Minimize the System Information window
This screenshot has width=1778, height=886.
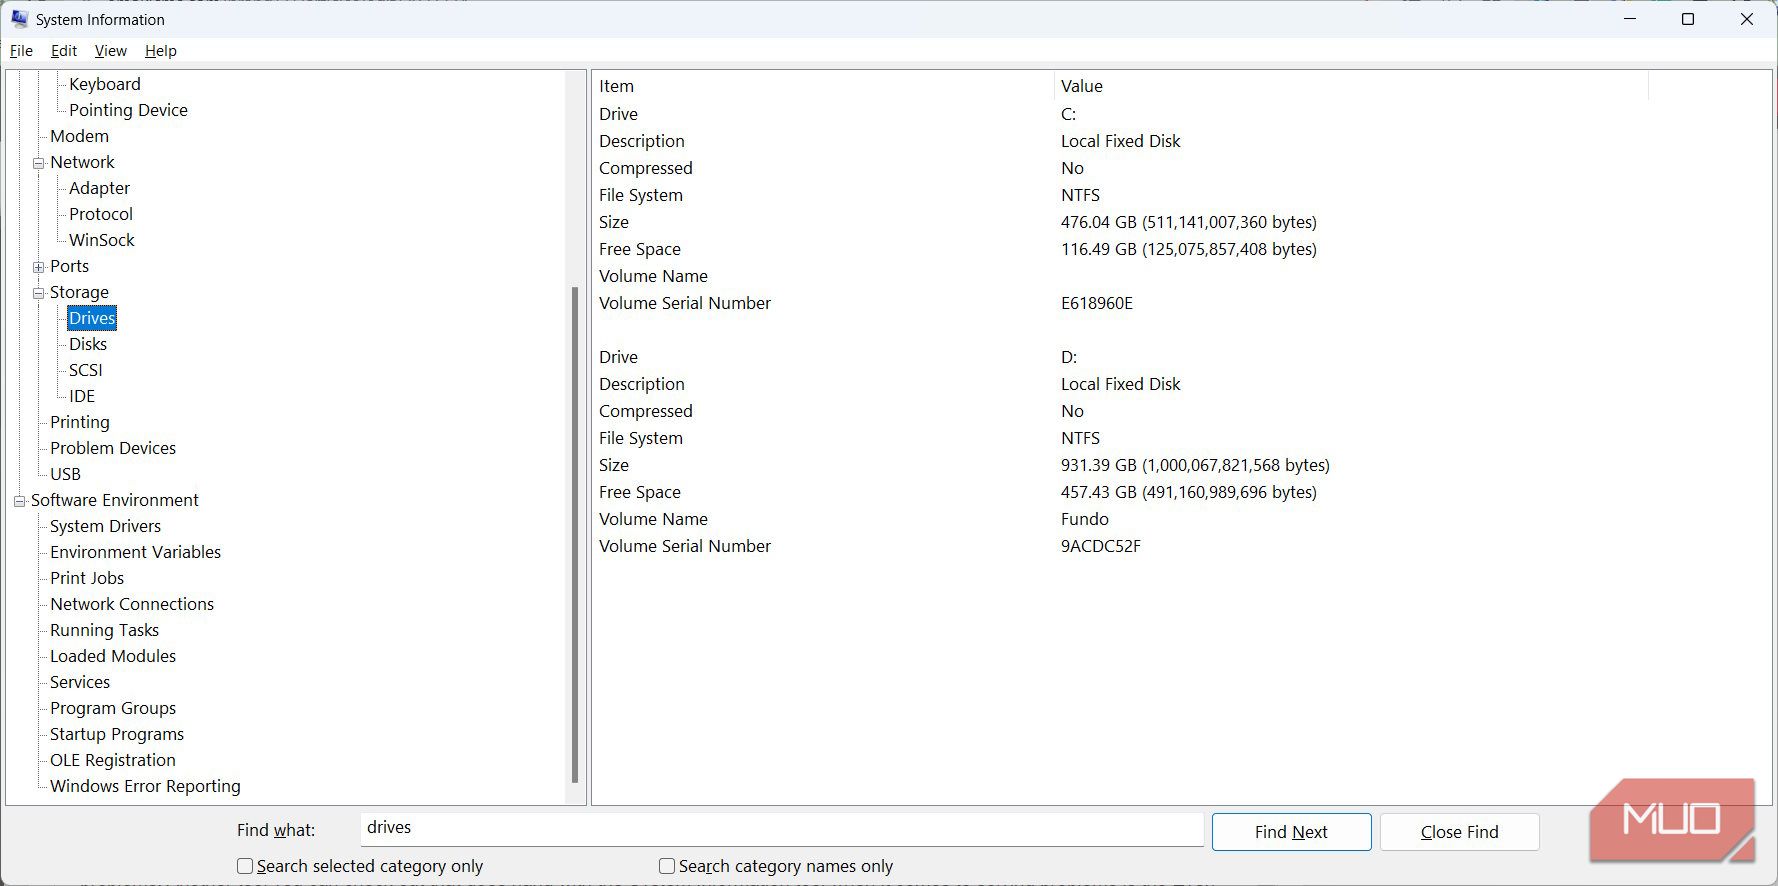[x=1630, y=19]
